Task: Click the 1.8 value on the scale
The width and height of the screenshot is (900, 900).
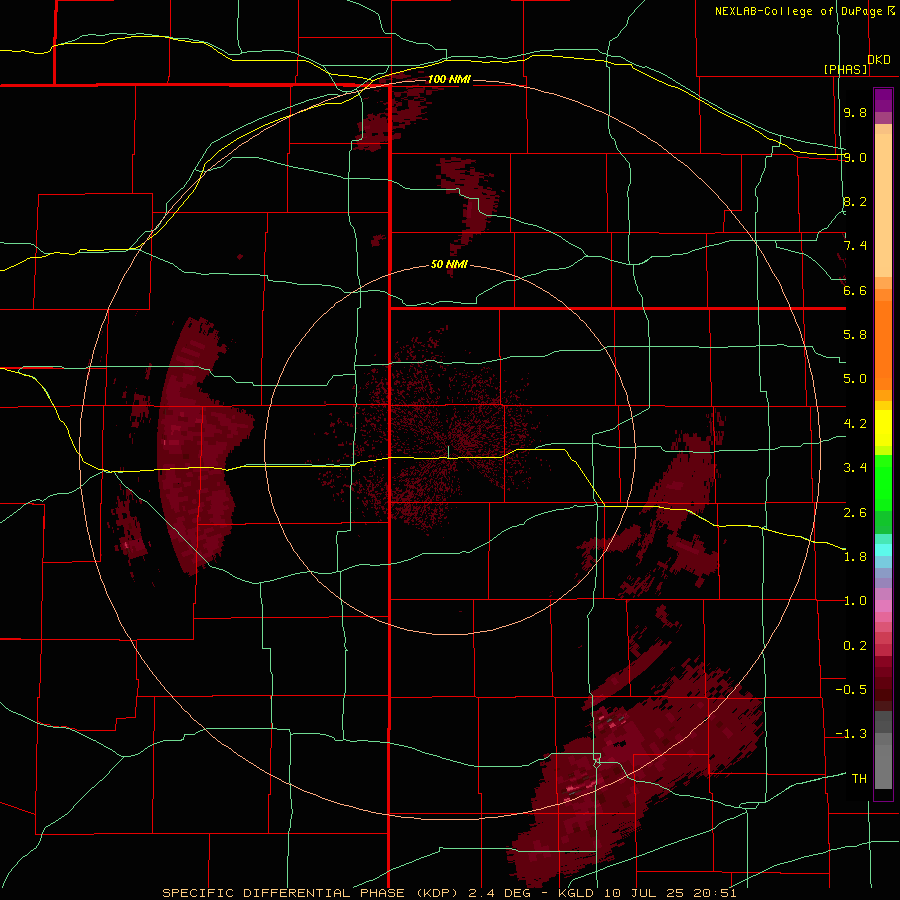Action: click(x=855, y=557)
